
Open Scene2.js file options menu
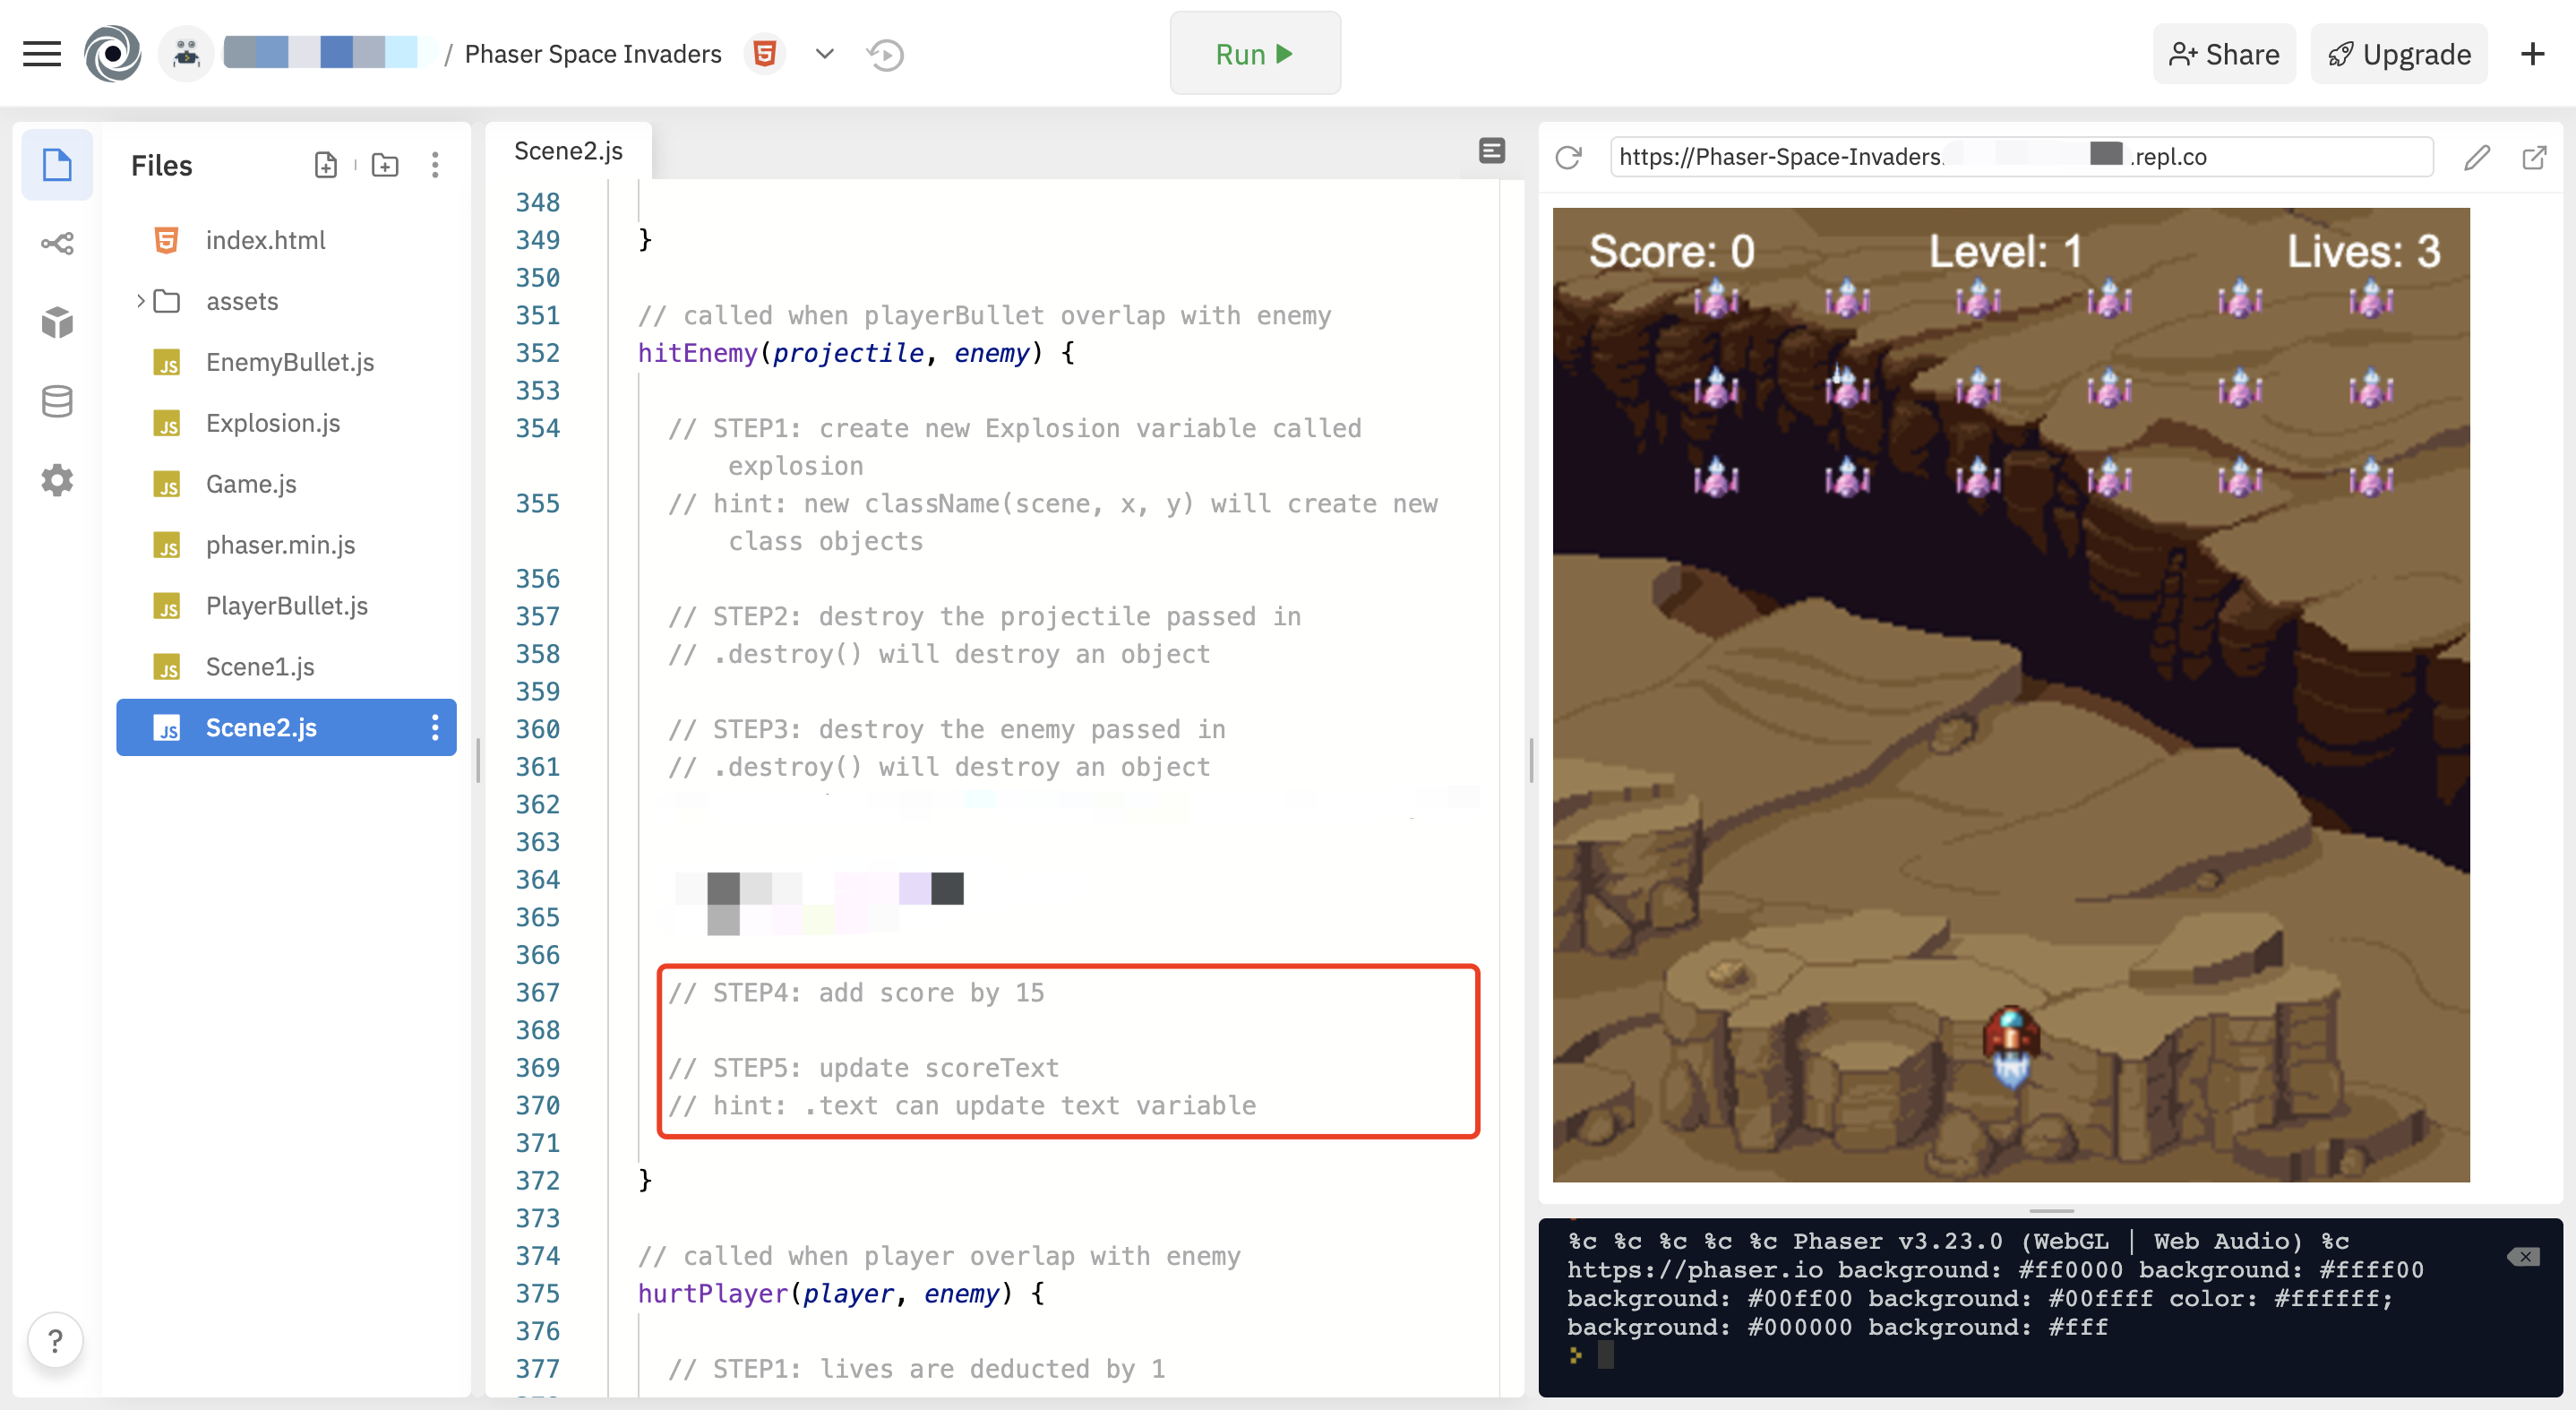[x=434, y=727]
